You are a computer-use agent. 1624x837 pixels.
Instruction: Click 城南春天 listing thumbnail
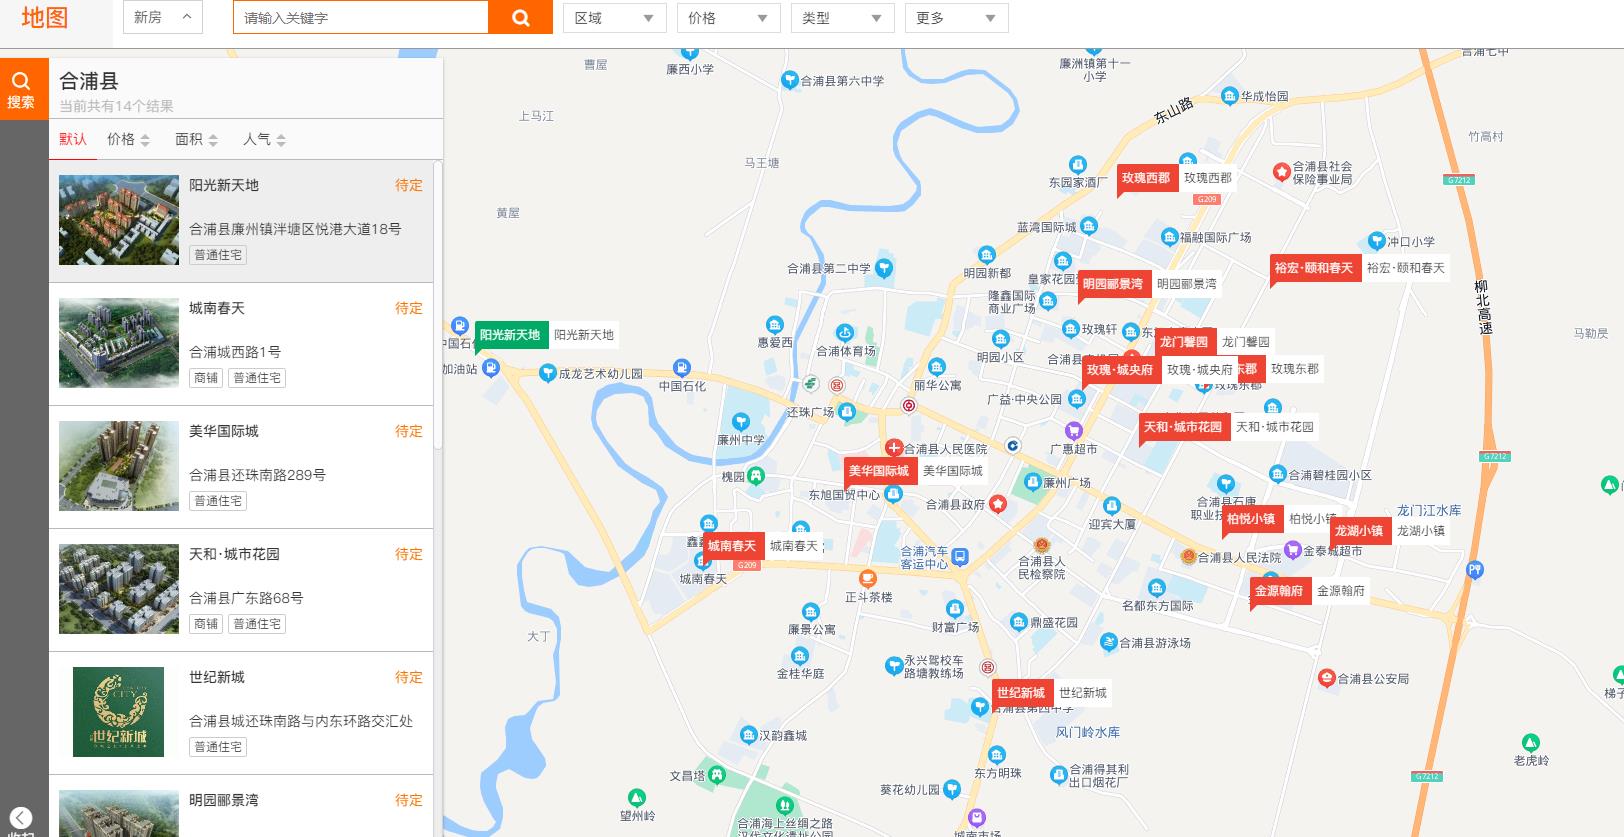[119, 343]
